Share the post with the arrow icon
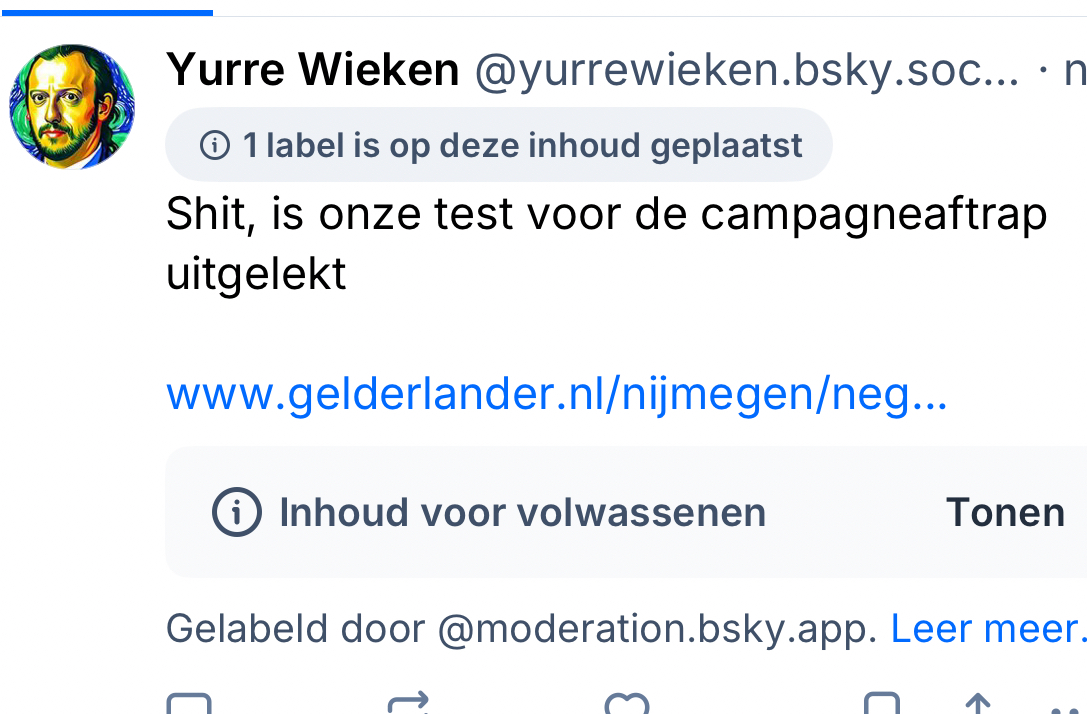1087x714 pixels. (978, 704)
